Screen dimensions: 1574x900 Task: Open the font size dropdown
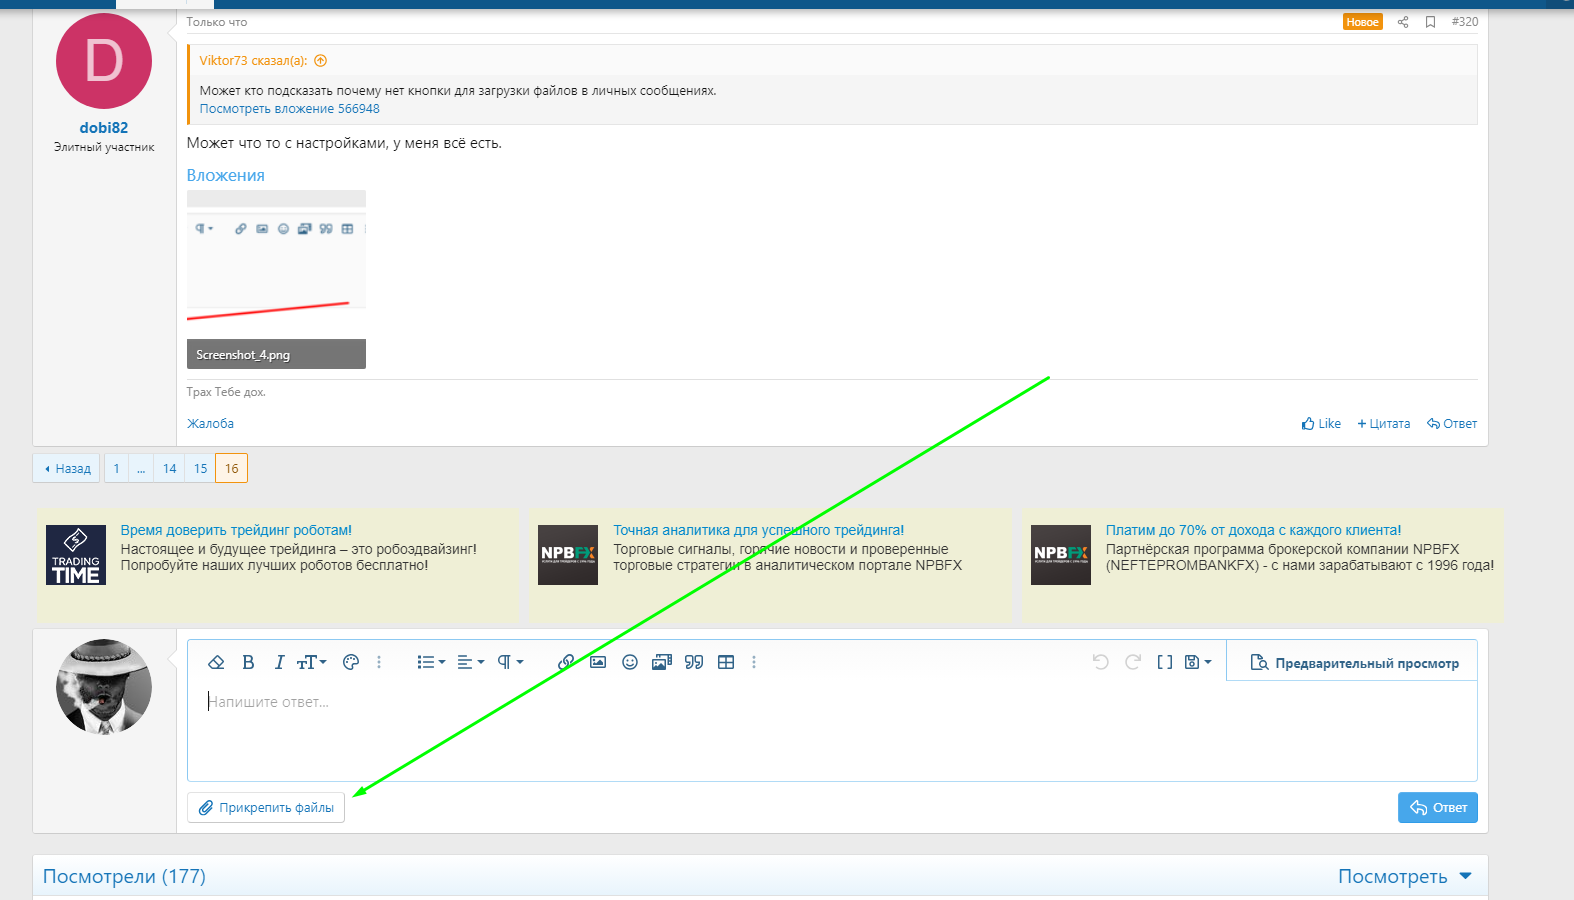click(311, 662)
